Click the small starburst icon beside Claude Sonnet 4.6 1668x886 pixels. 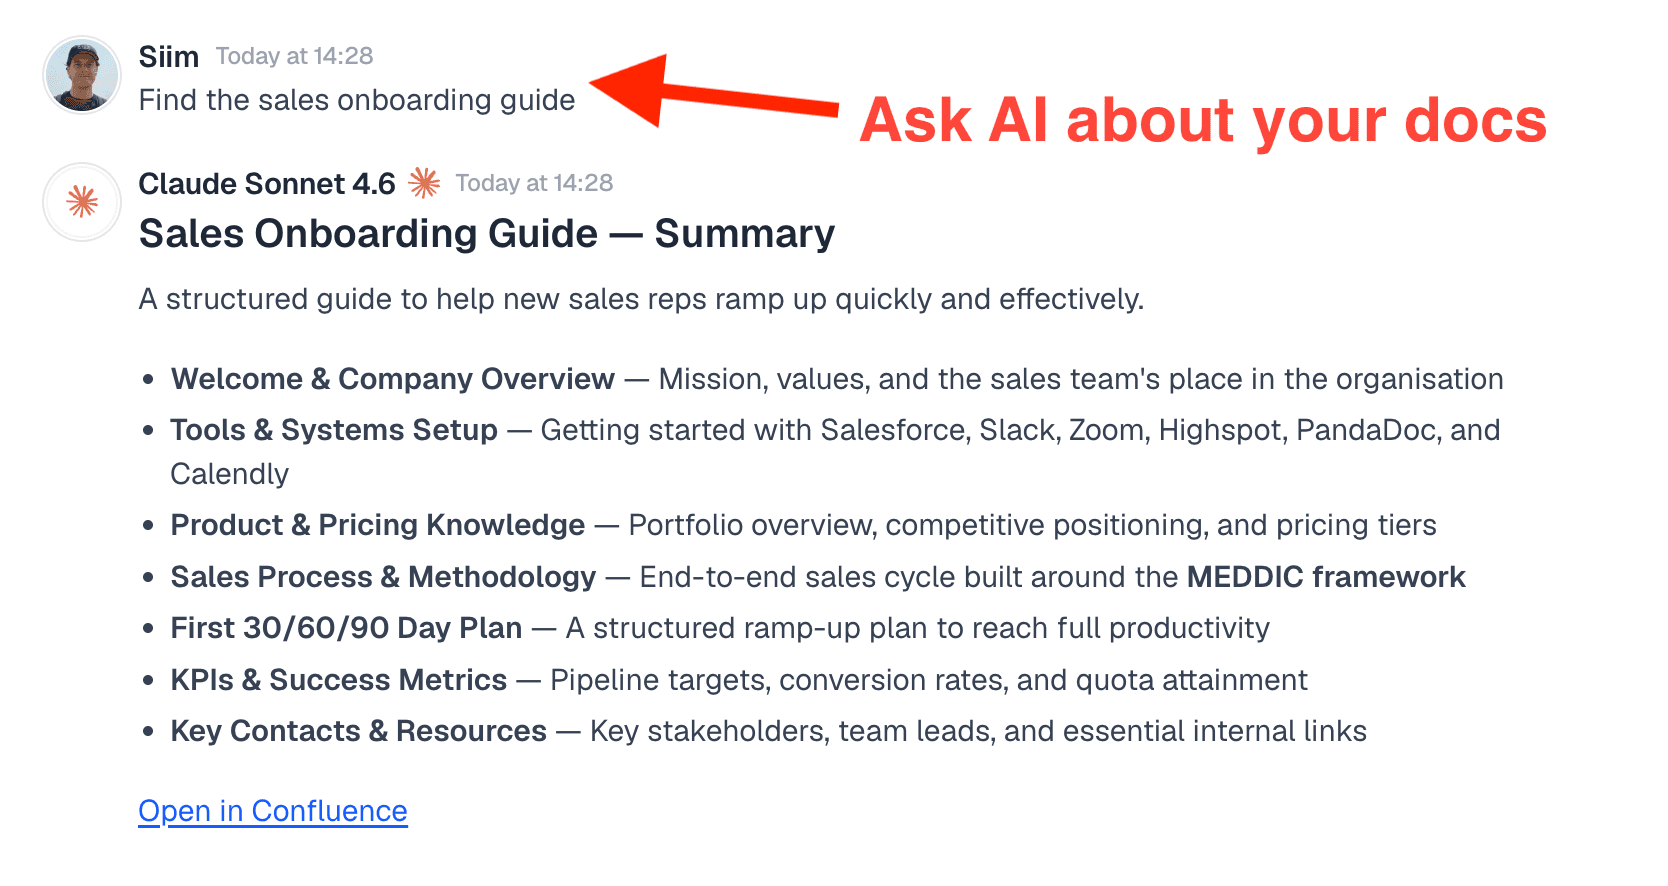point(424,183)
